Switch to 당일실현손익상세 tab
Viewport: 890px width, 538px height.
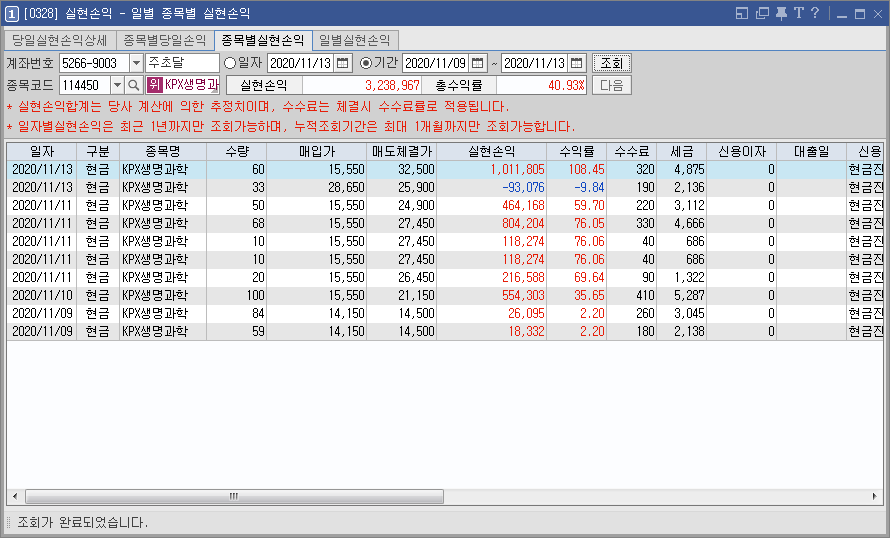[x=60, y=40]
